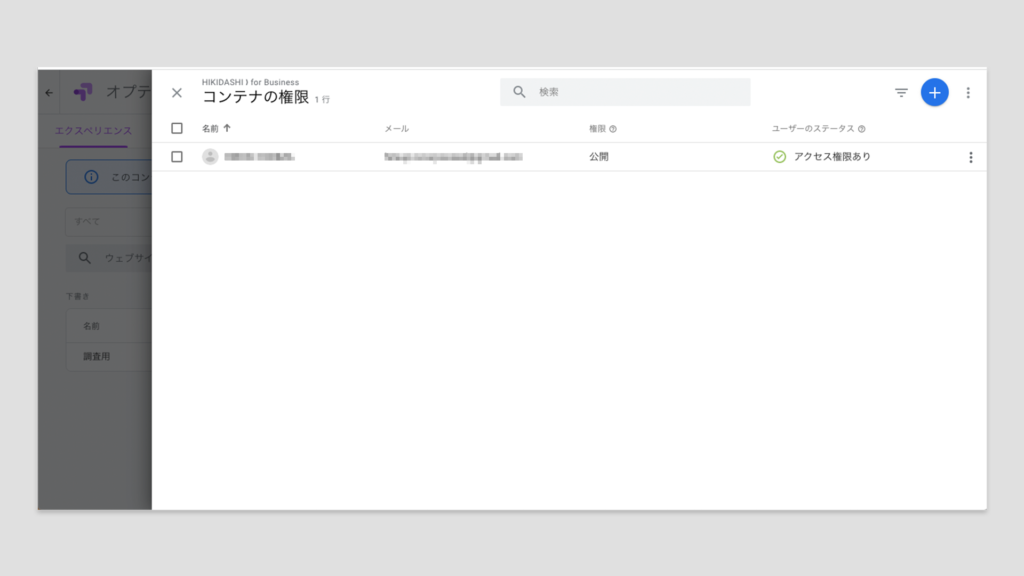This screenshot has height=576, width=1024.
Task: Open the filter icon in panel header
Action: 901,93
